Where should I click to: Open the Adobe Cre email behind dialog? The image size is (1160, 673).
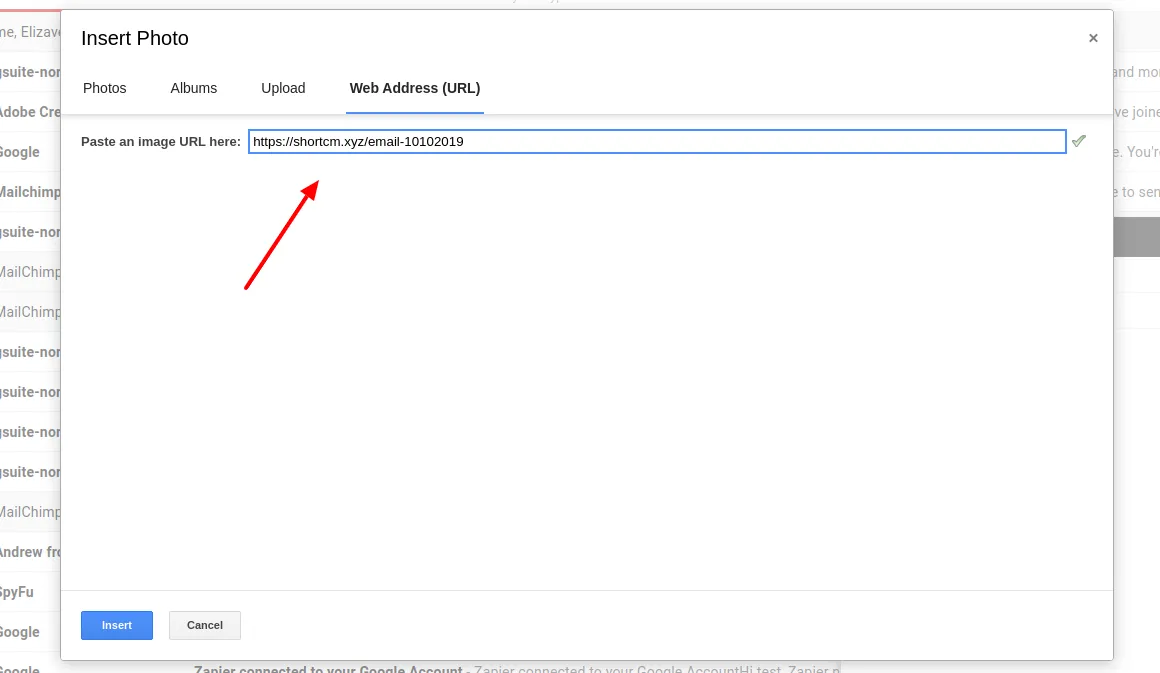pos(30,112)
